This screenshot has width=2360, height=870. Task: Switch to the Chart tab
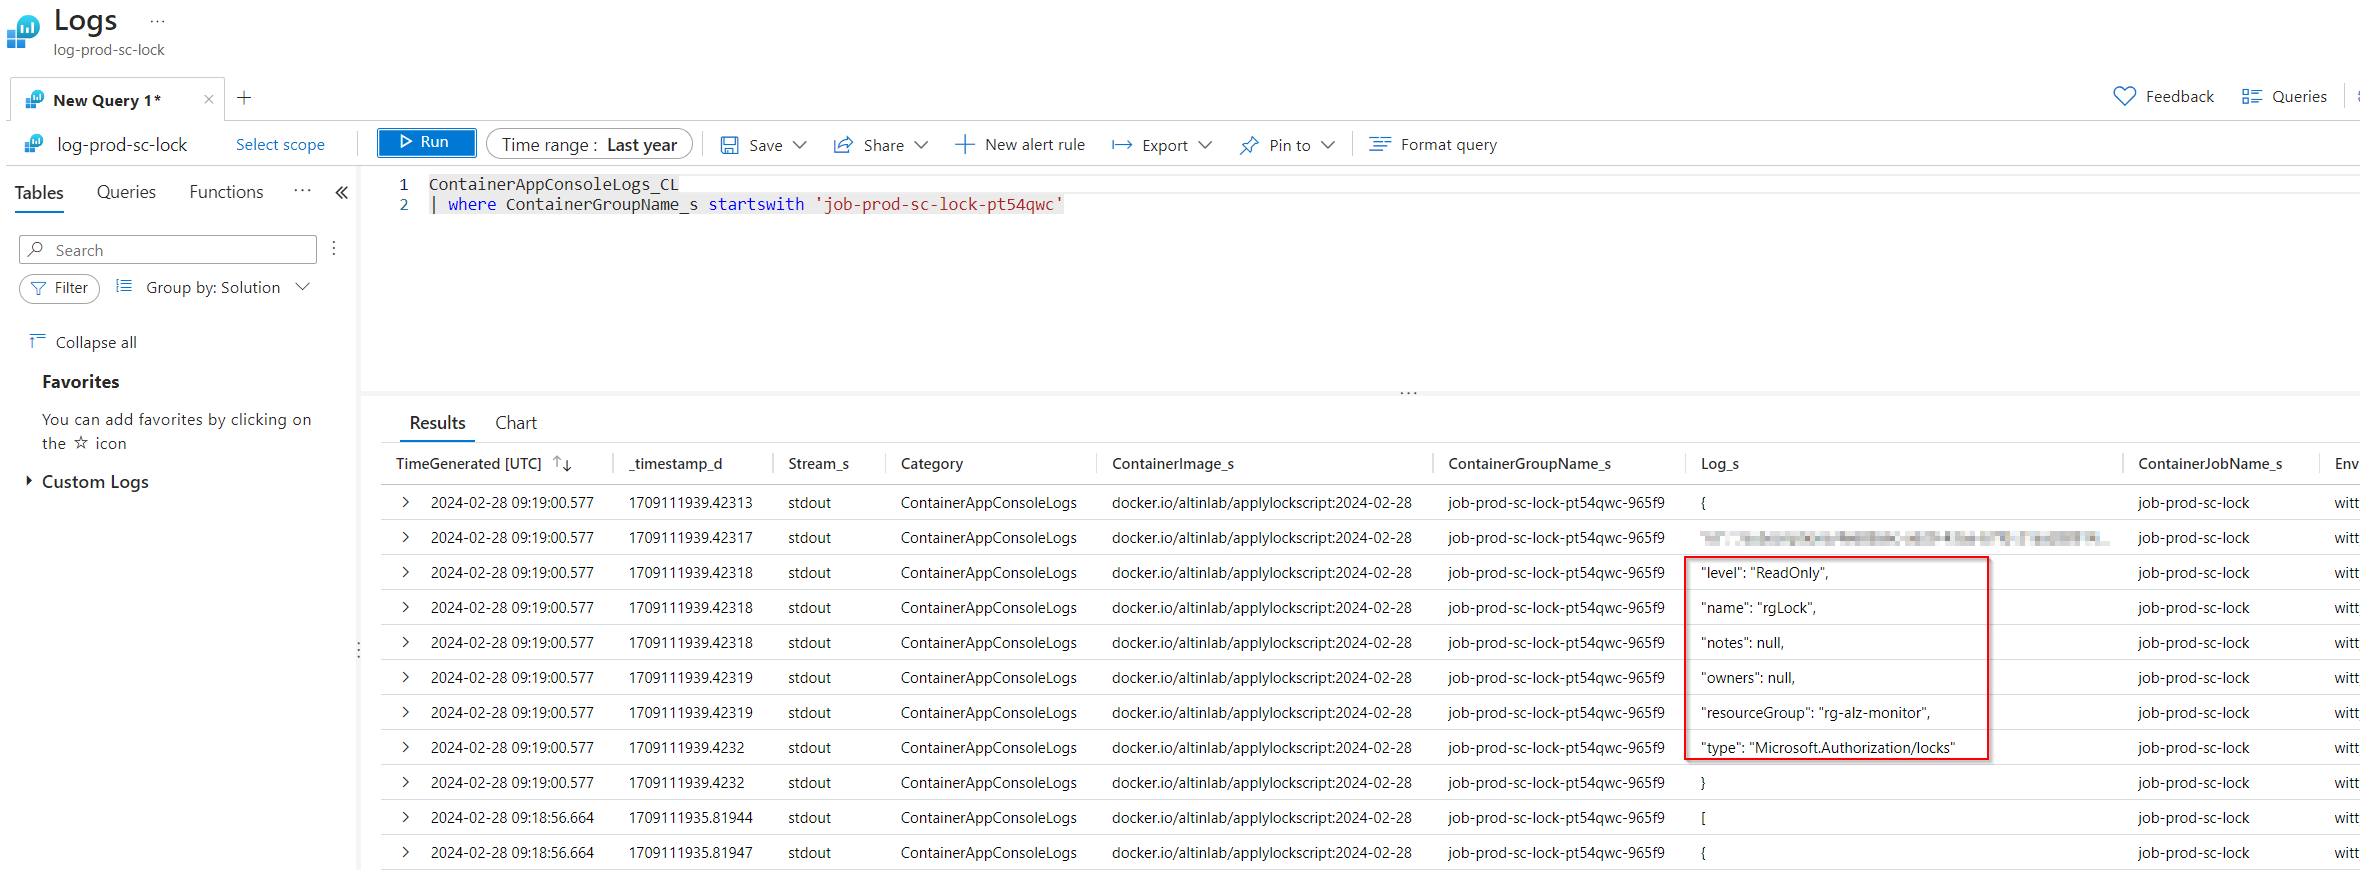pos(516,423)
